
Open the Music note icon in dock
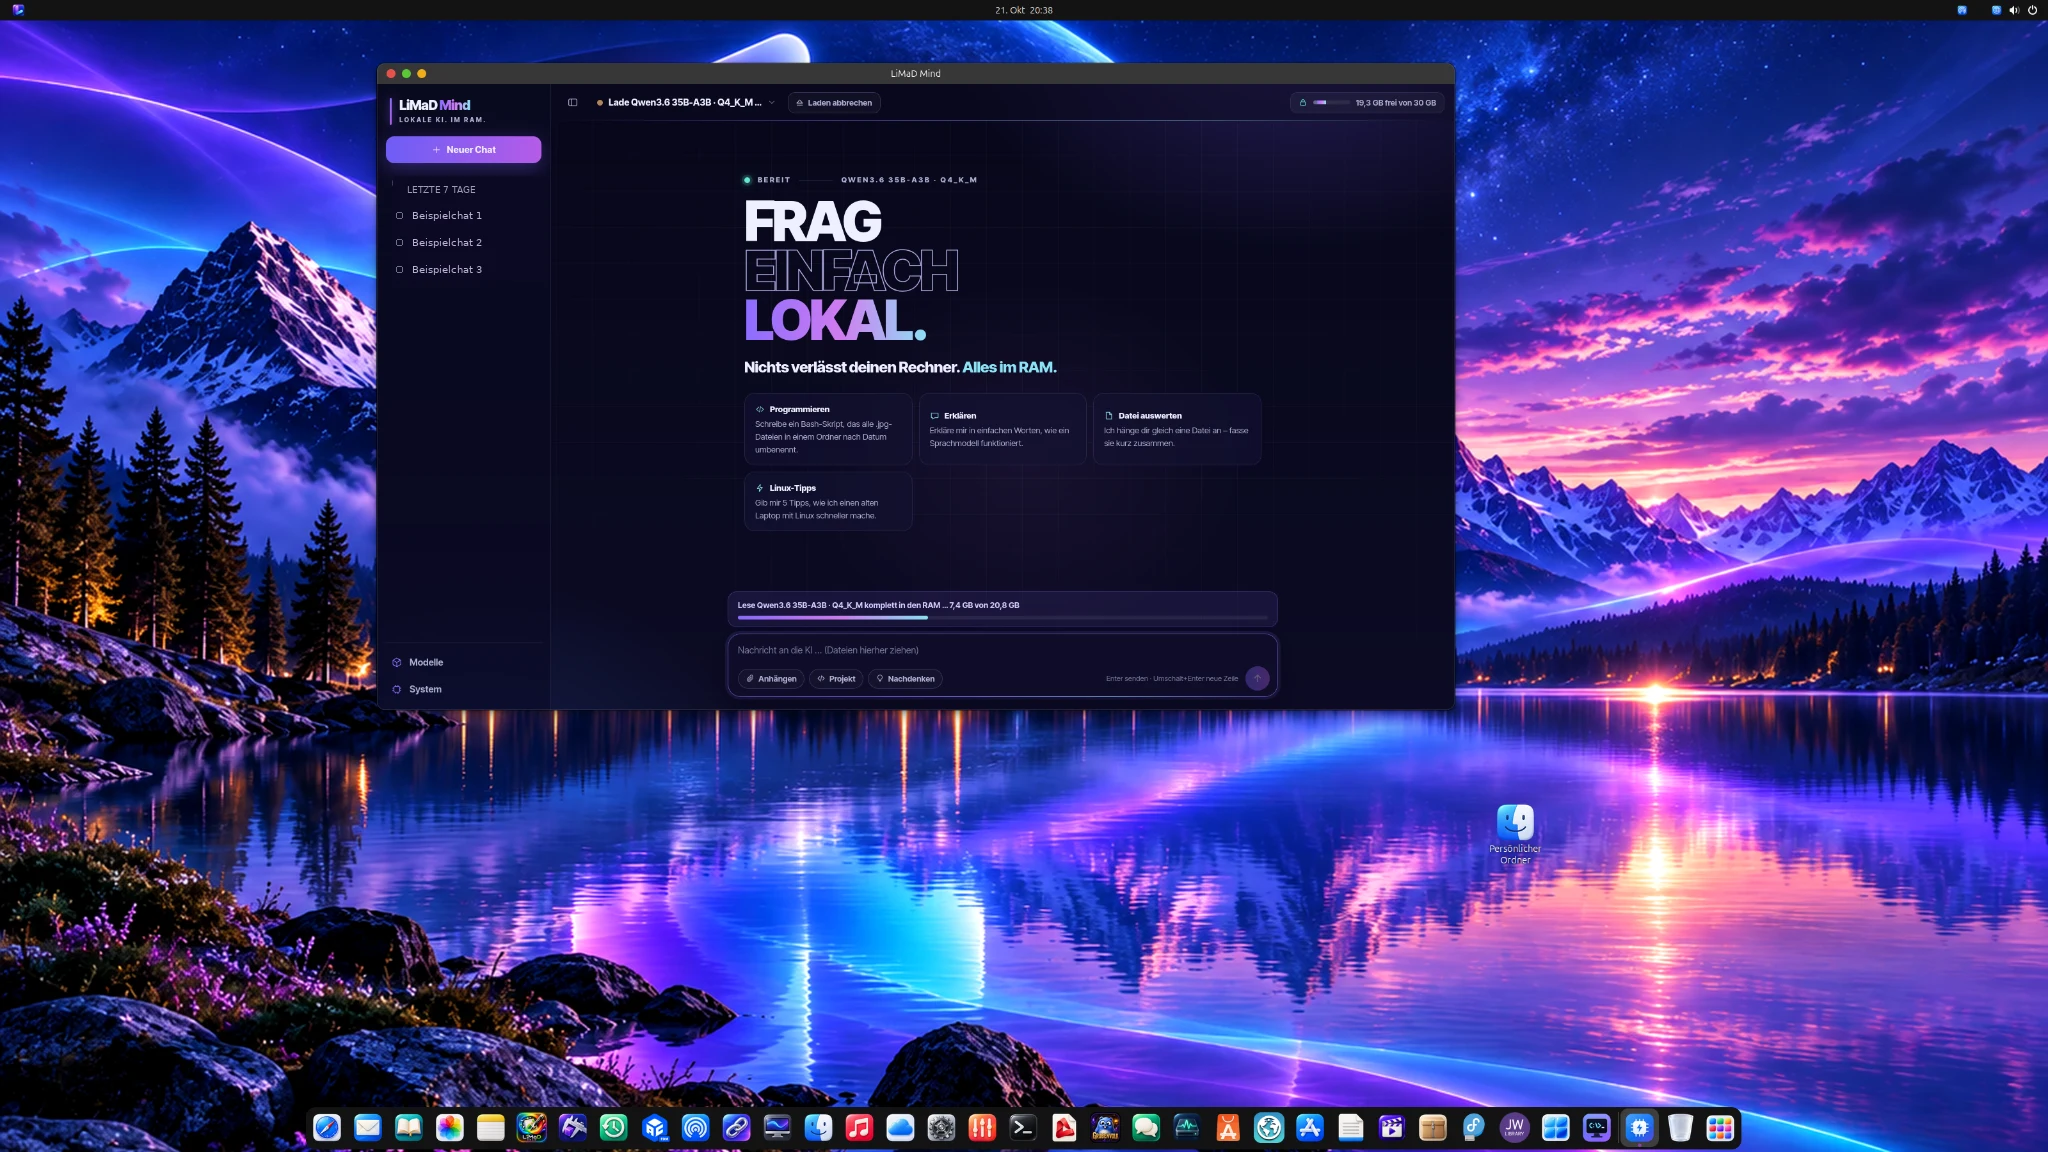(x=859, y=1128)
